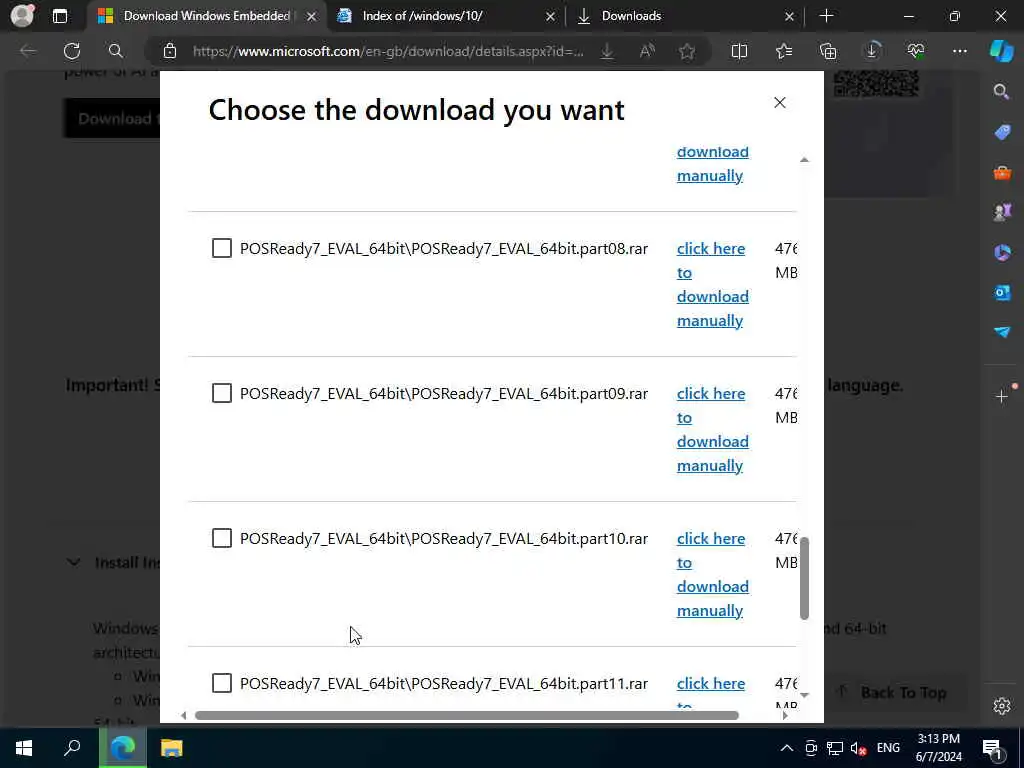Add a new sidebar app with plus
The image size is (1024, 768).
(1002, 396)
